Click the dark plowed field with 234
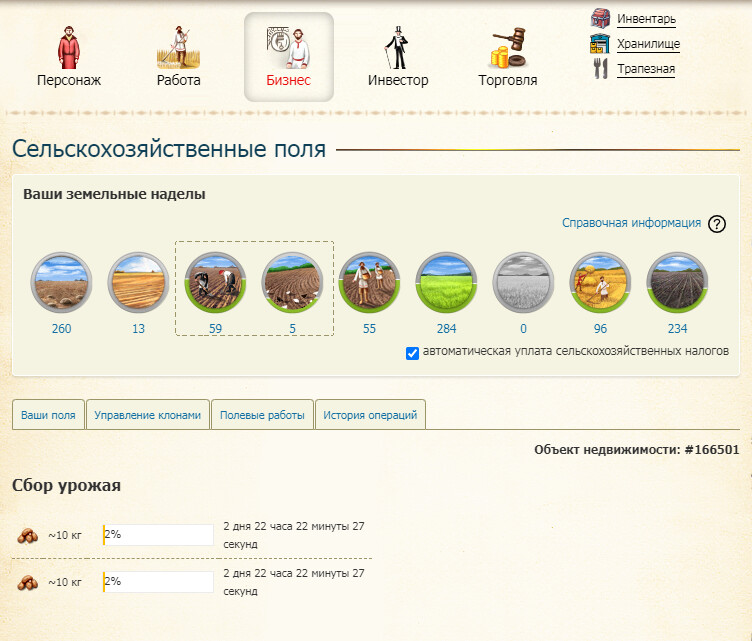 [677, 283]
